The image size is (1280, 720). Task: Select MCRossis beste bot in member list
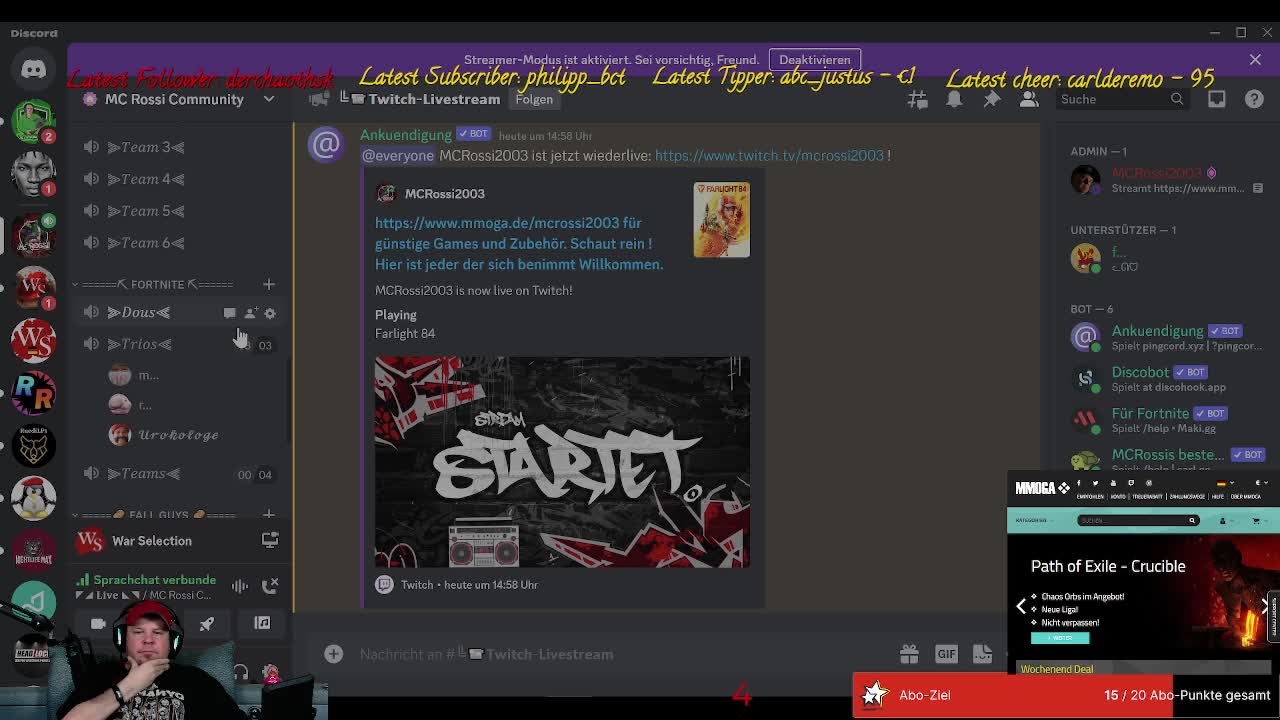1165,459
